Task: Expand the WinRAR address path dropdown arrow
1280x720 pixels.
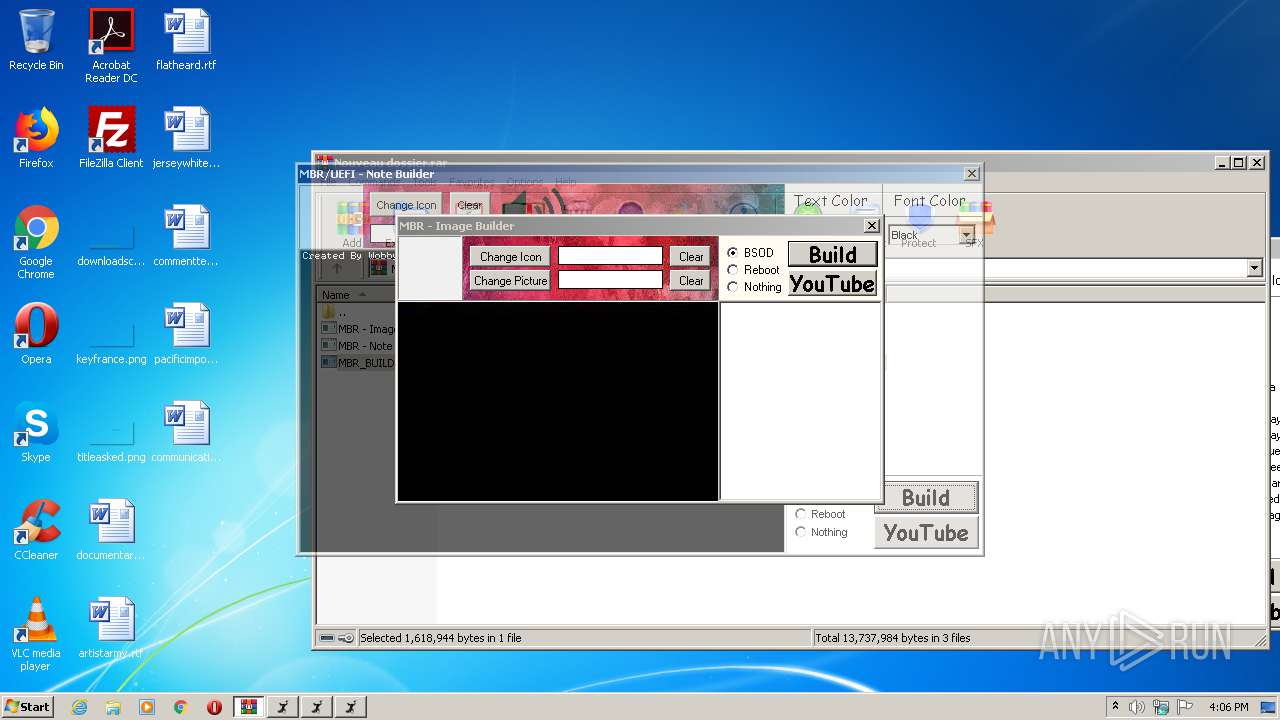Action: (1254, 268)
